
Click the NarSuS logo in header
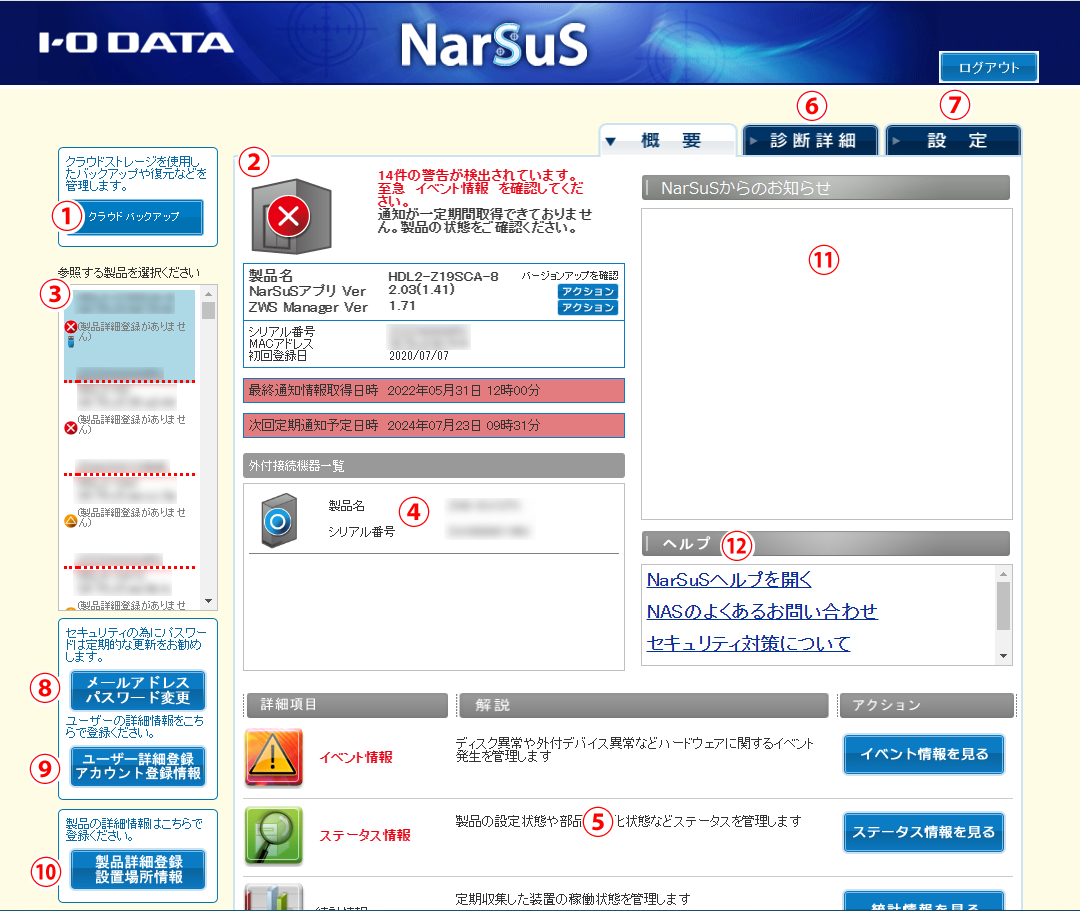(494, 45)
